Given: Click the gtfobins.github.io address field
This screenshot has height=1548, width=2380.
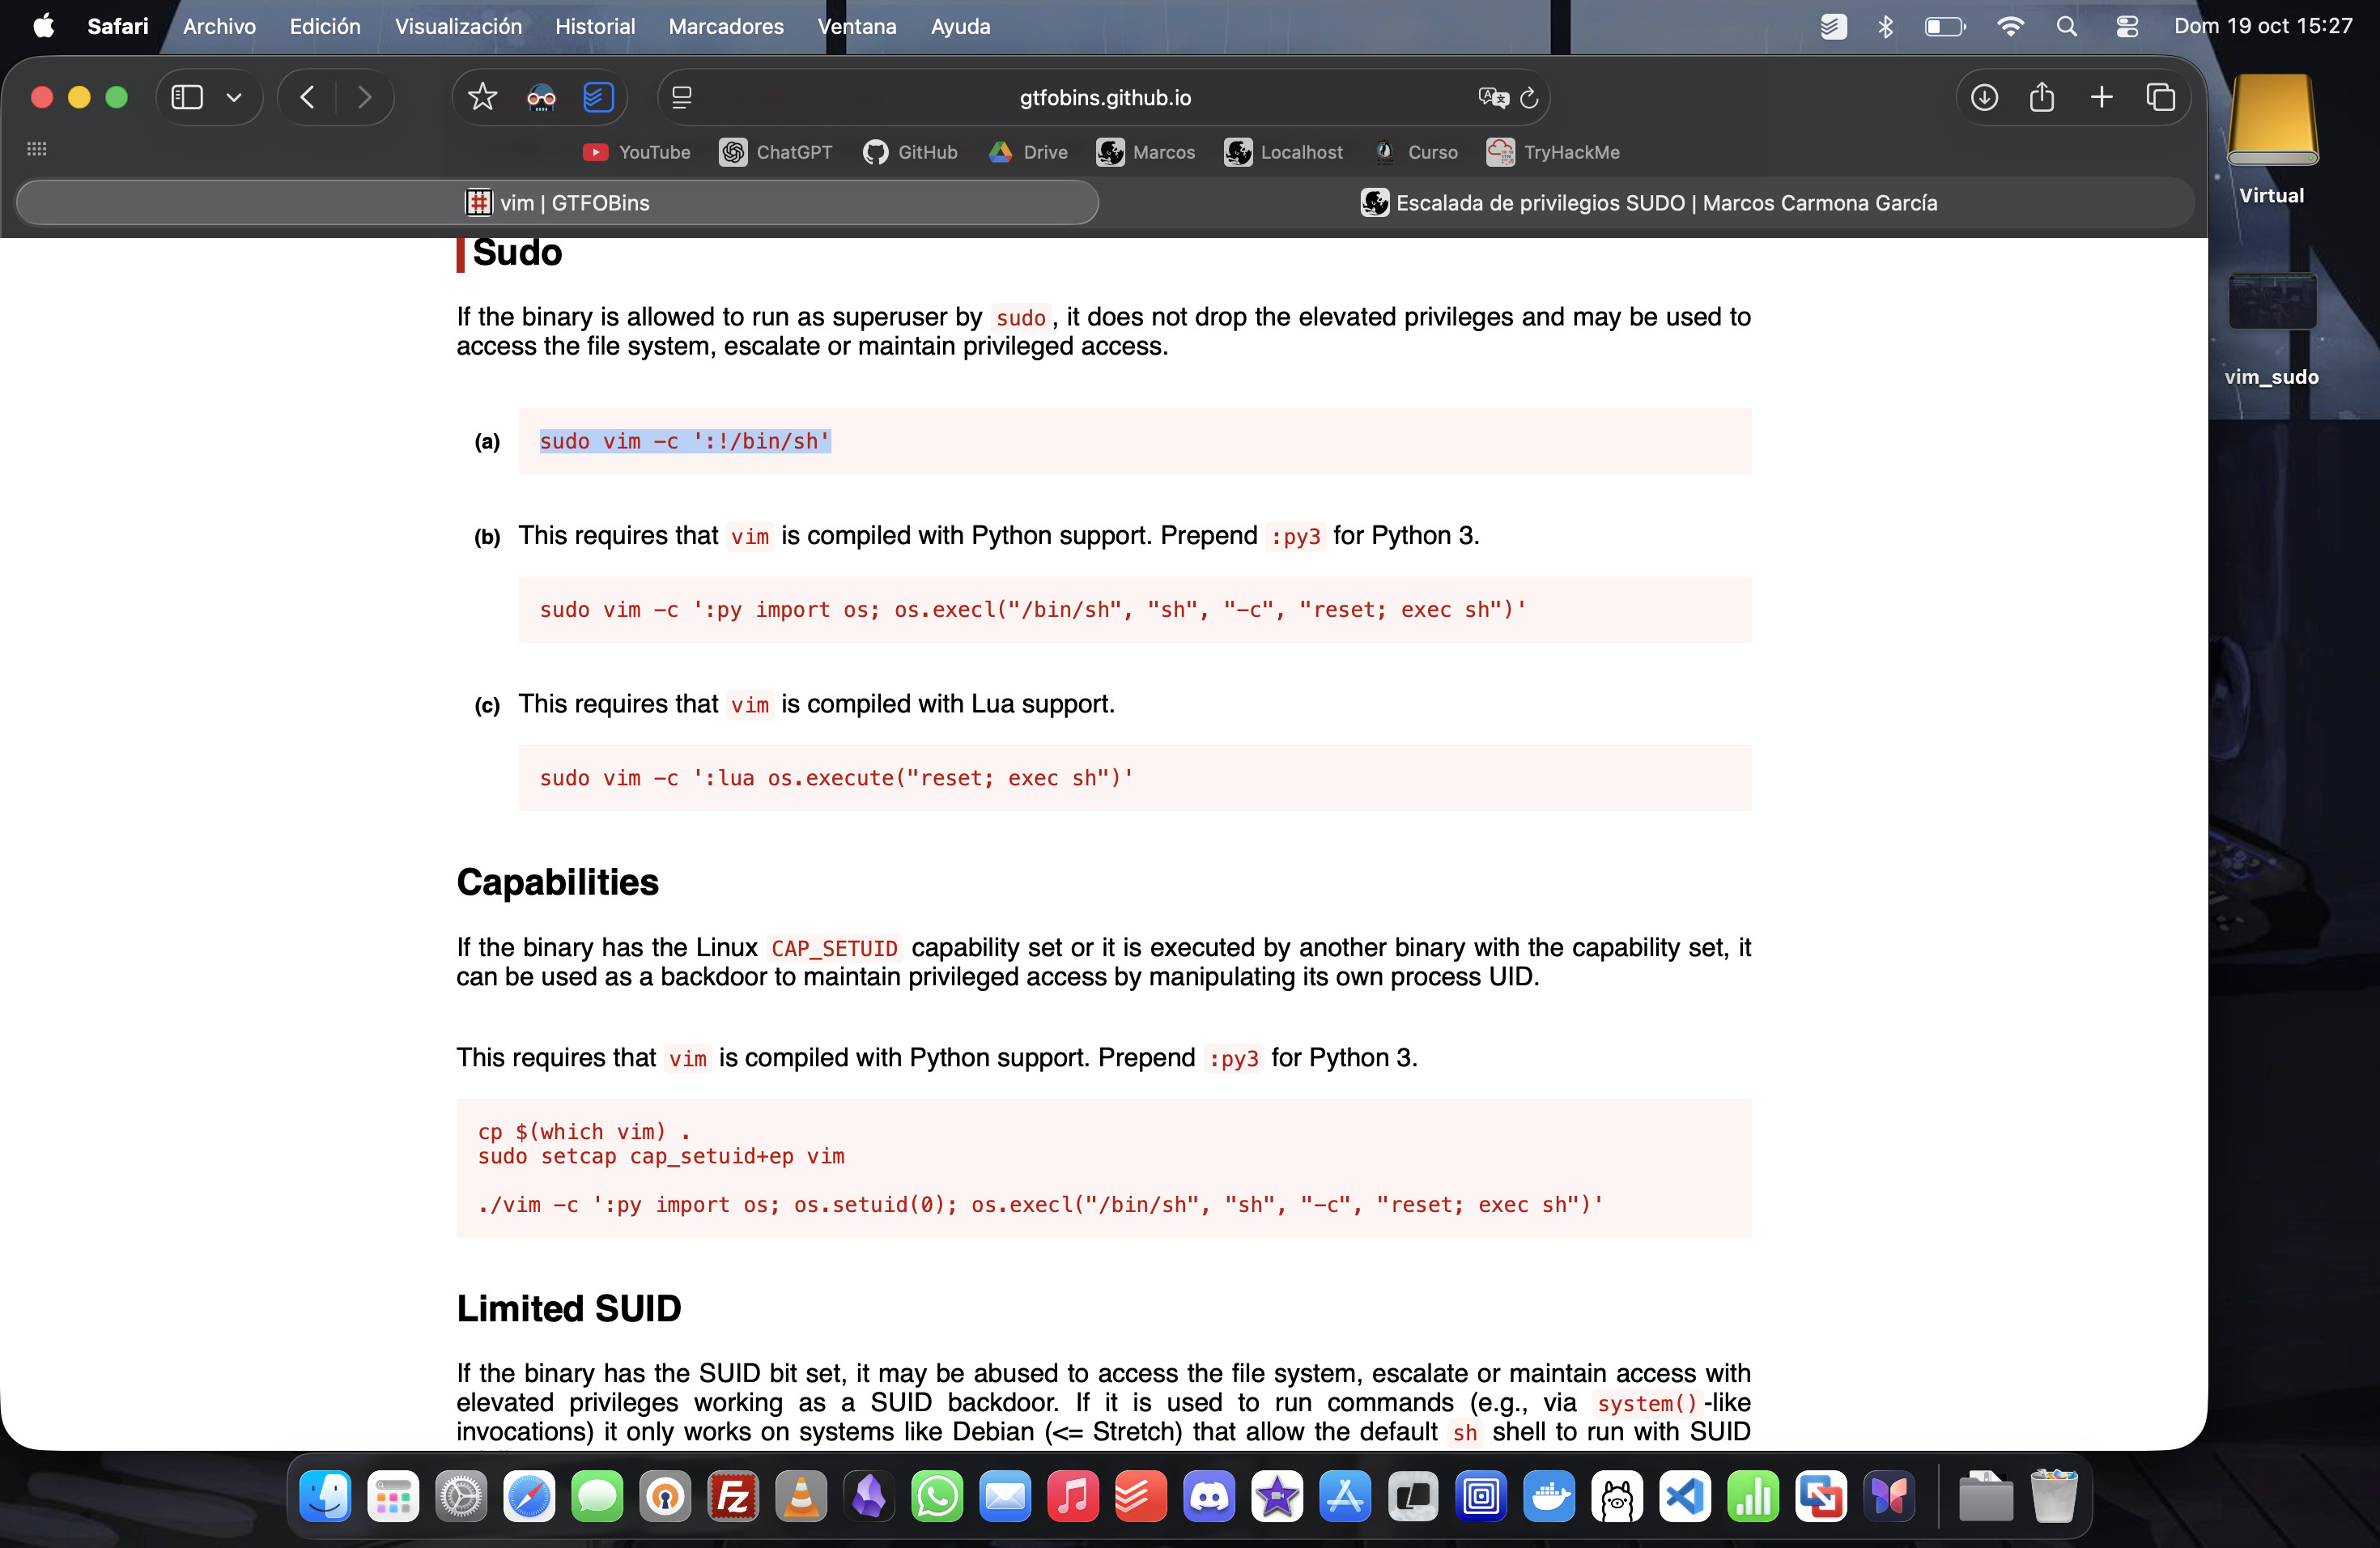Looking at the screenshot, I should click(x=1104, y=98).
